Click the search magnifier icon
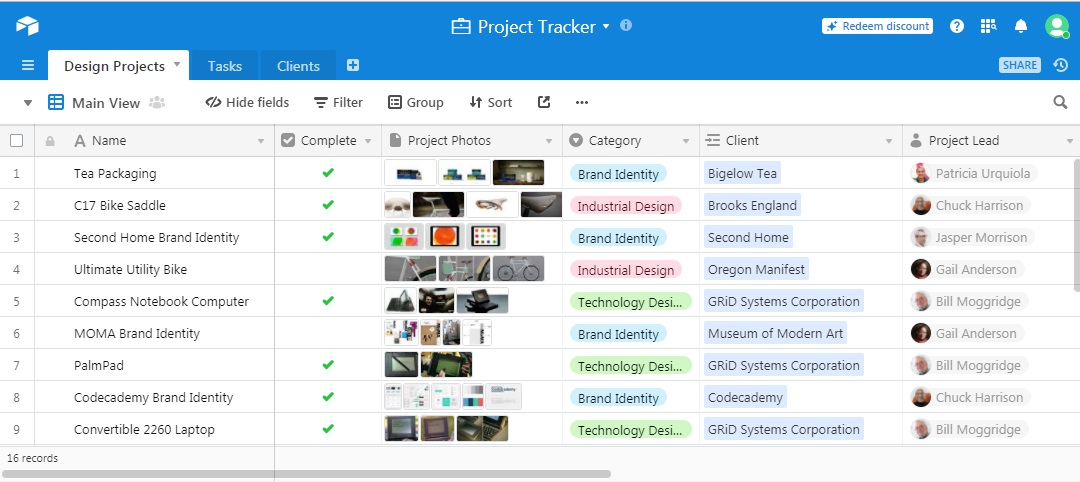 (x=1061, y=103)
